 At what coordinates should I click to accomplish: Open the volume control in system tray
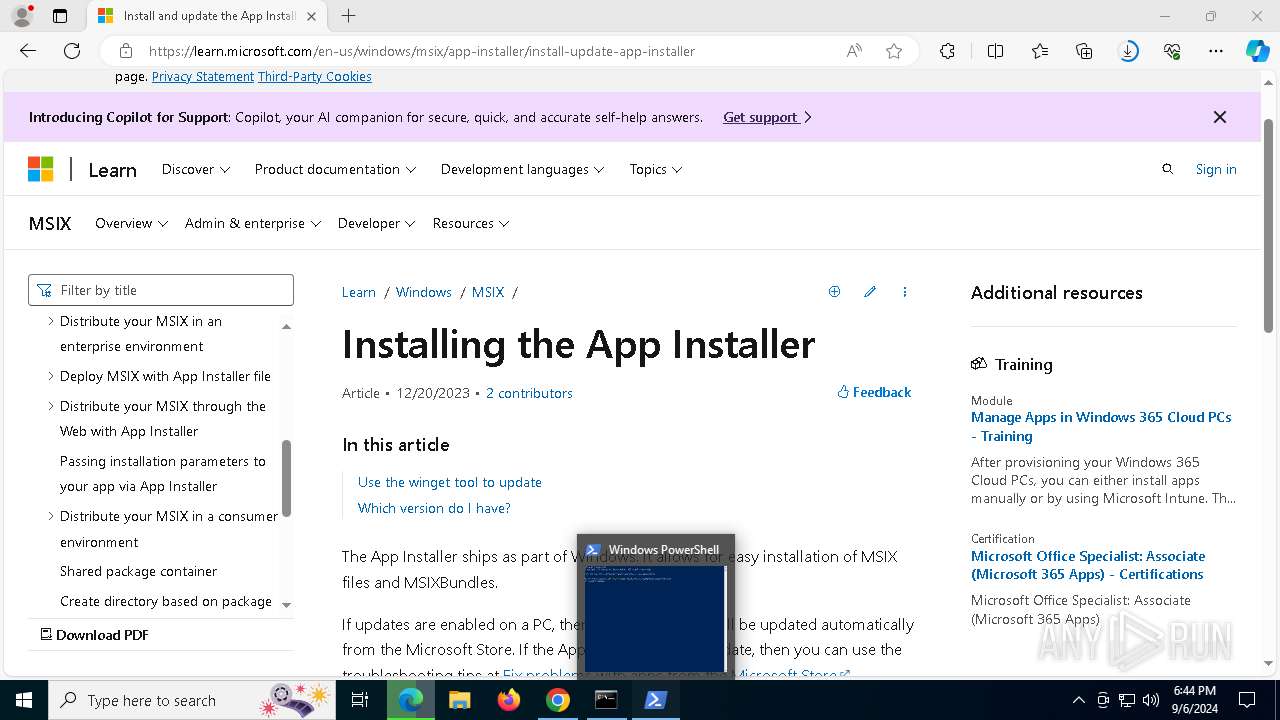click(x=1151, y=700)
